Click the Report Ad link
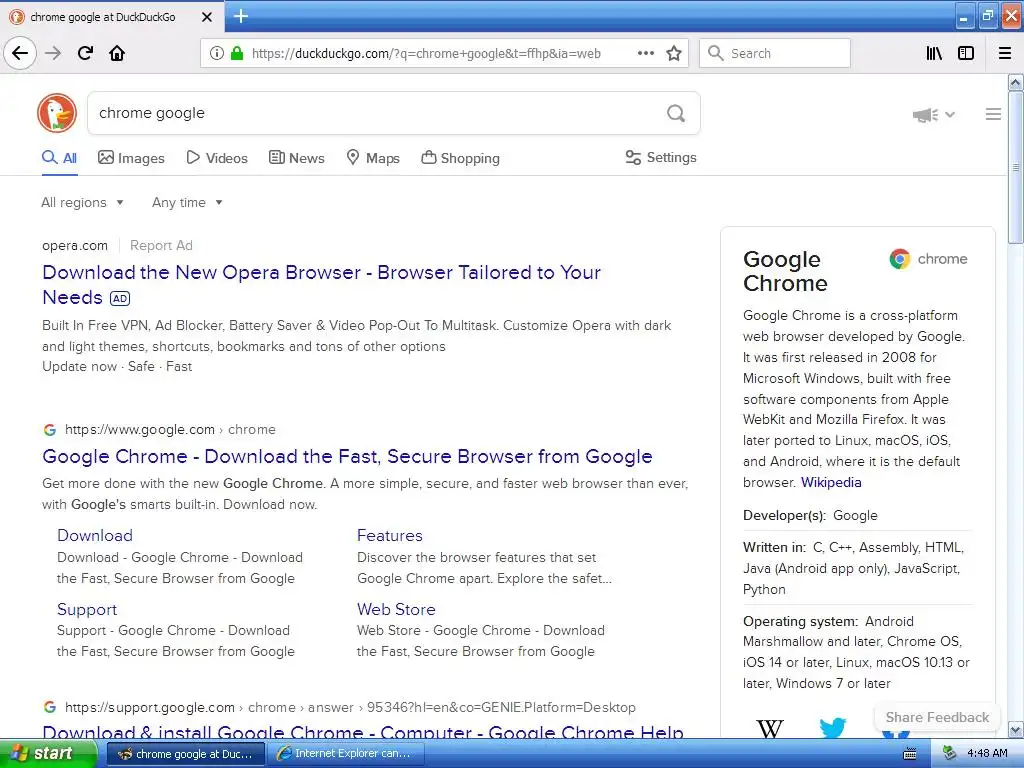 pos(161,246)
